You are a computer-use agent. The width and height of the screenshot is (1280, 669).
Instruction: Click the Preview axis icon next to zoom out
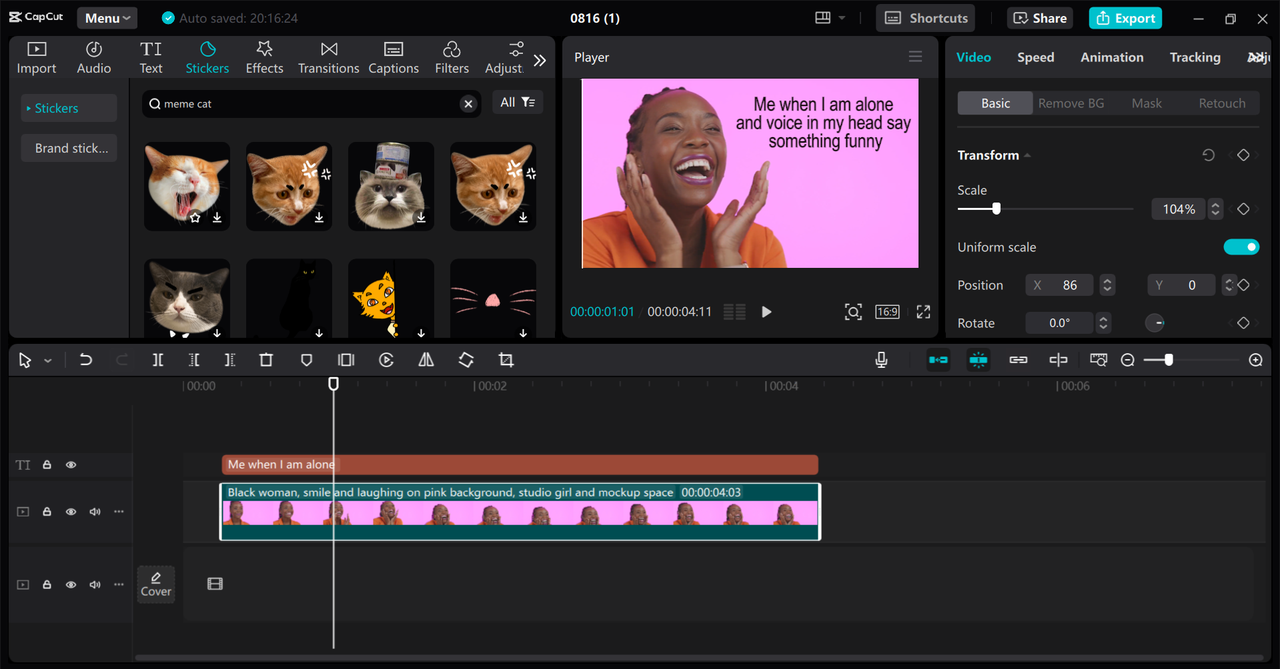pyautogui.click(x=1099, y=360)
